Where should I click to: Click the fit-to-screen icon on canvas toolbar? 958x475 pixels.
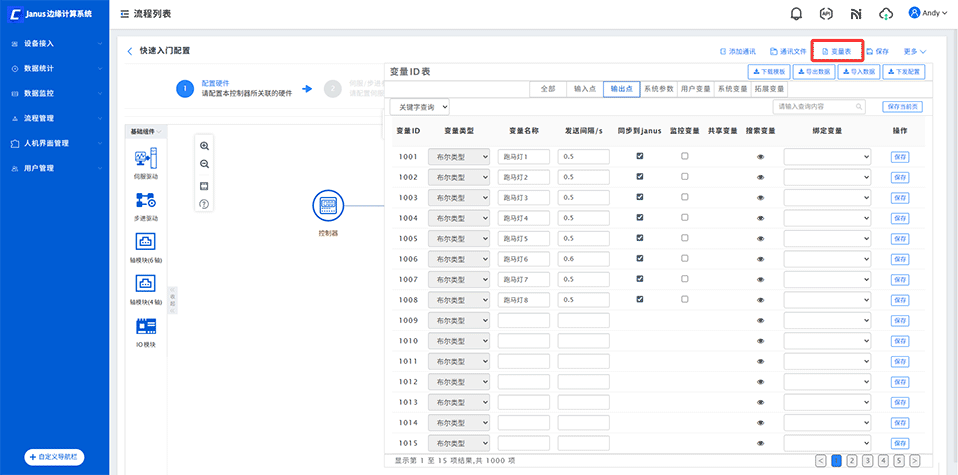coord(204,185)
